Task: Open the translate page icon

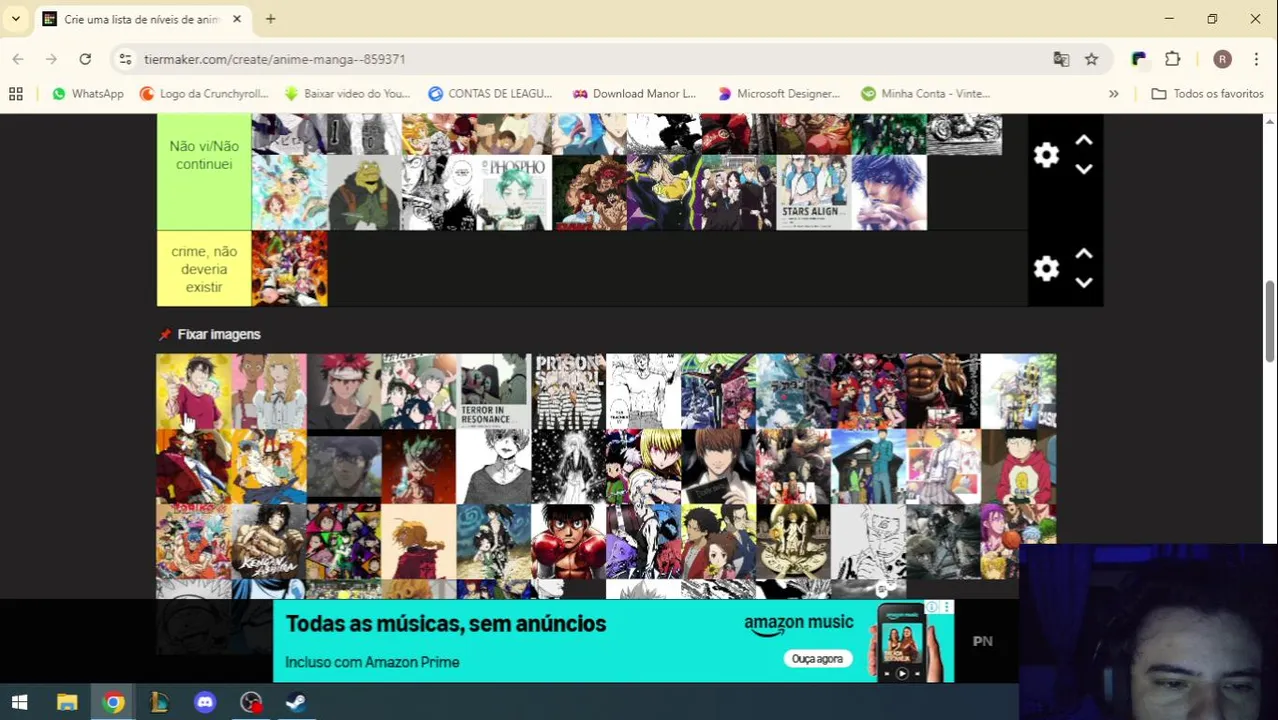Action: (1061, 59)
